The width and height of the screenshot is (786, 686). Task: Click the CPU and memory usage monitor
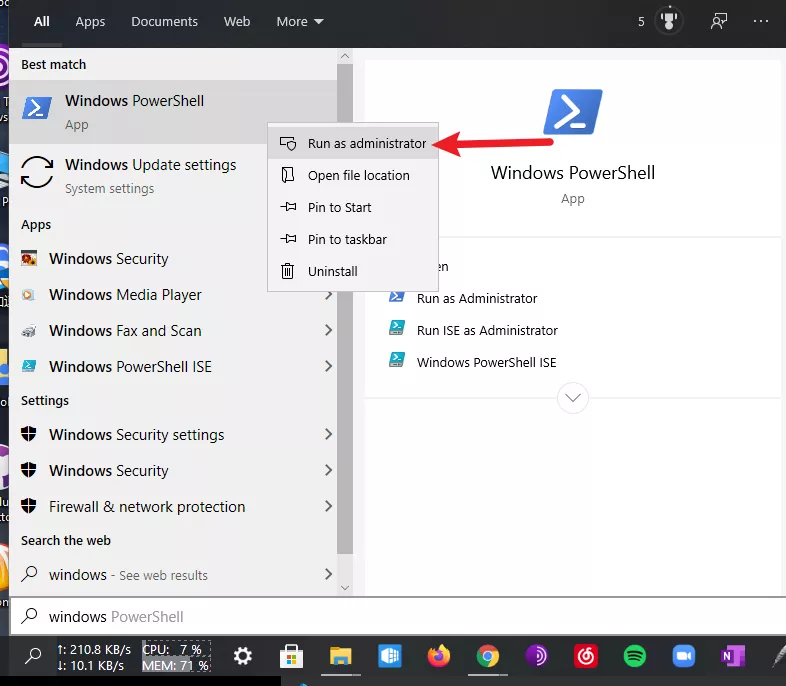click(x=176, y=656)
